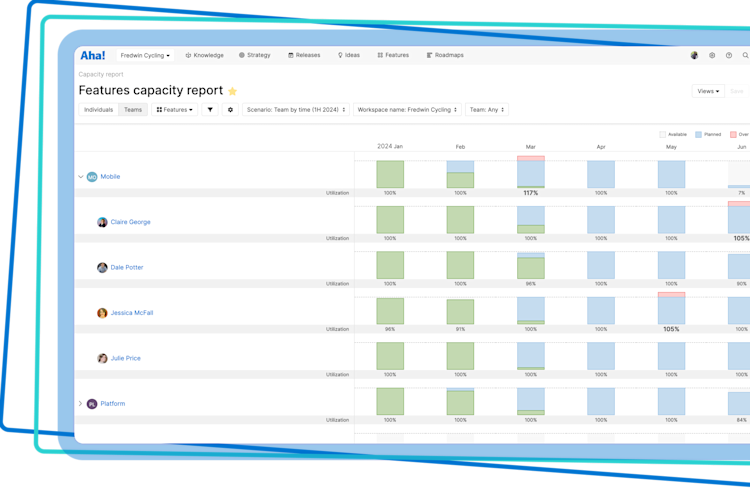Open the Fredwin Cycling workspace dropdown
Image resolution: width=750 pixels, height=489 pixels.
click(145, 56)
